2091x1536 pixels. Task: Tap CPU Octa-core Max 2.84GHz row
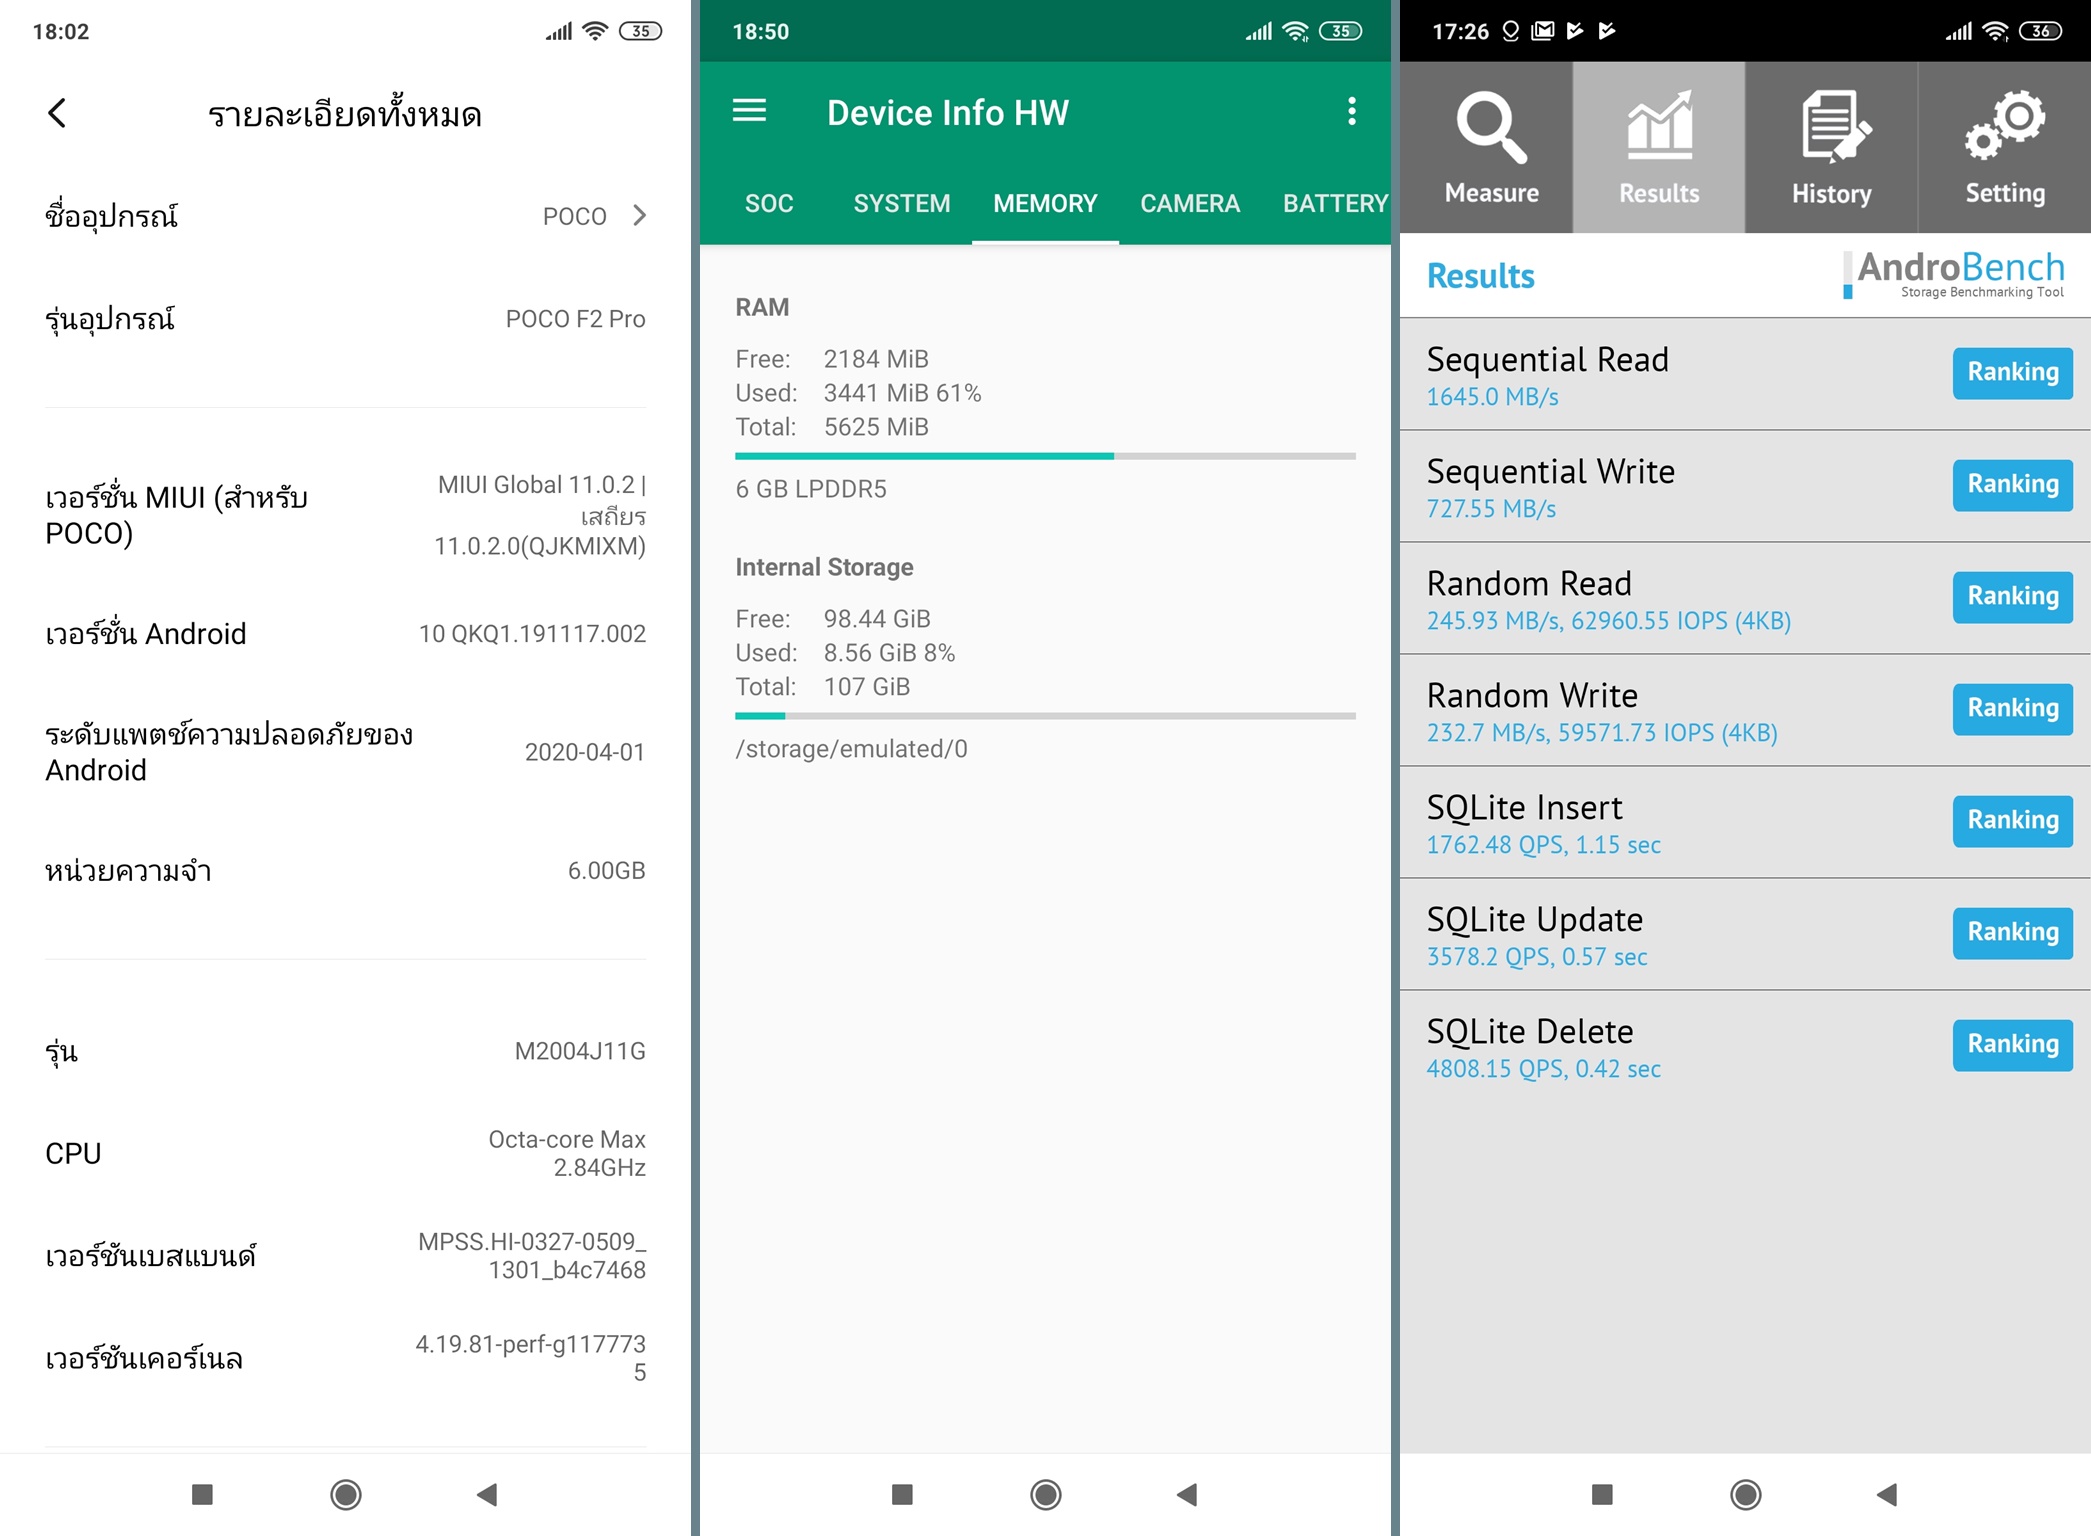pos(345,1153)
